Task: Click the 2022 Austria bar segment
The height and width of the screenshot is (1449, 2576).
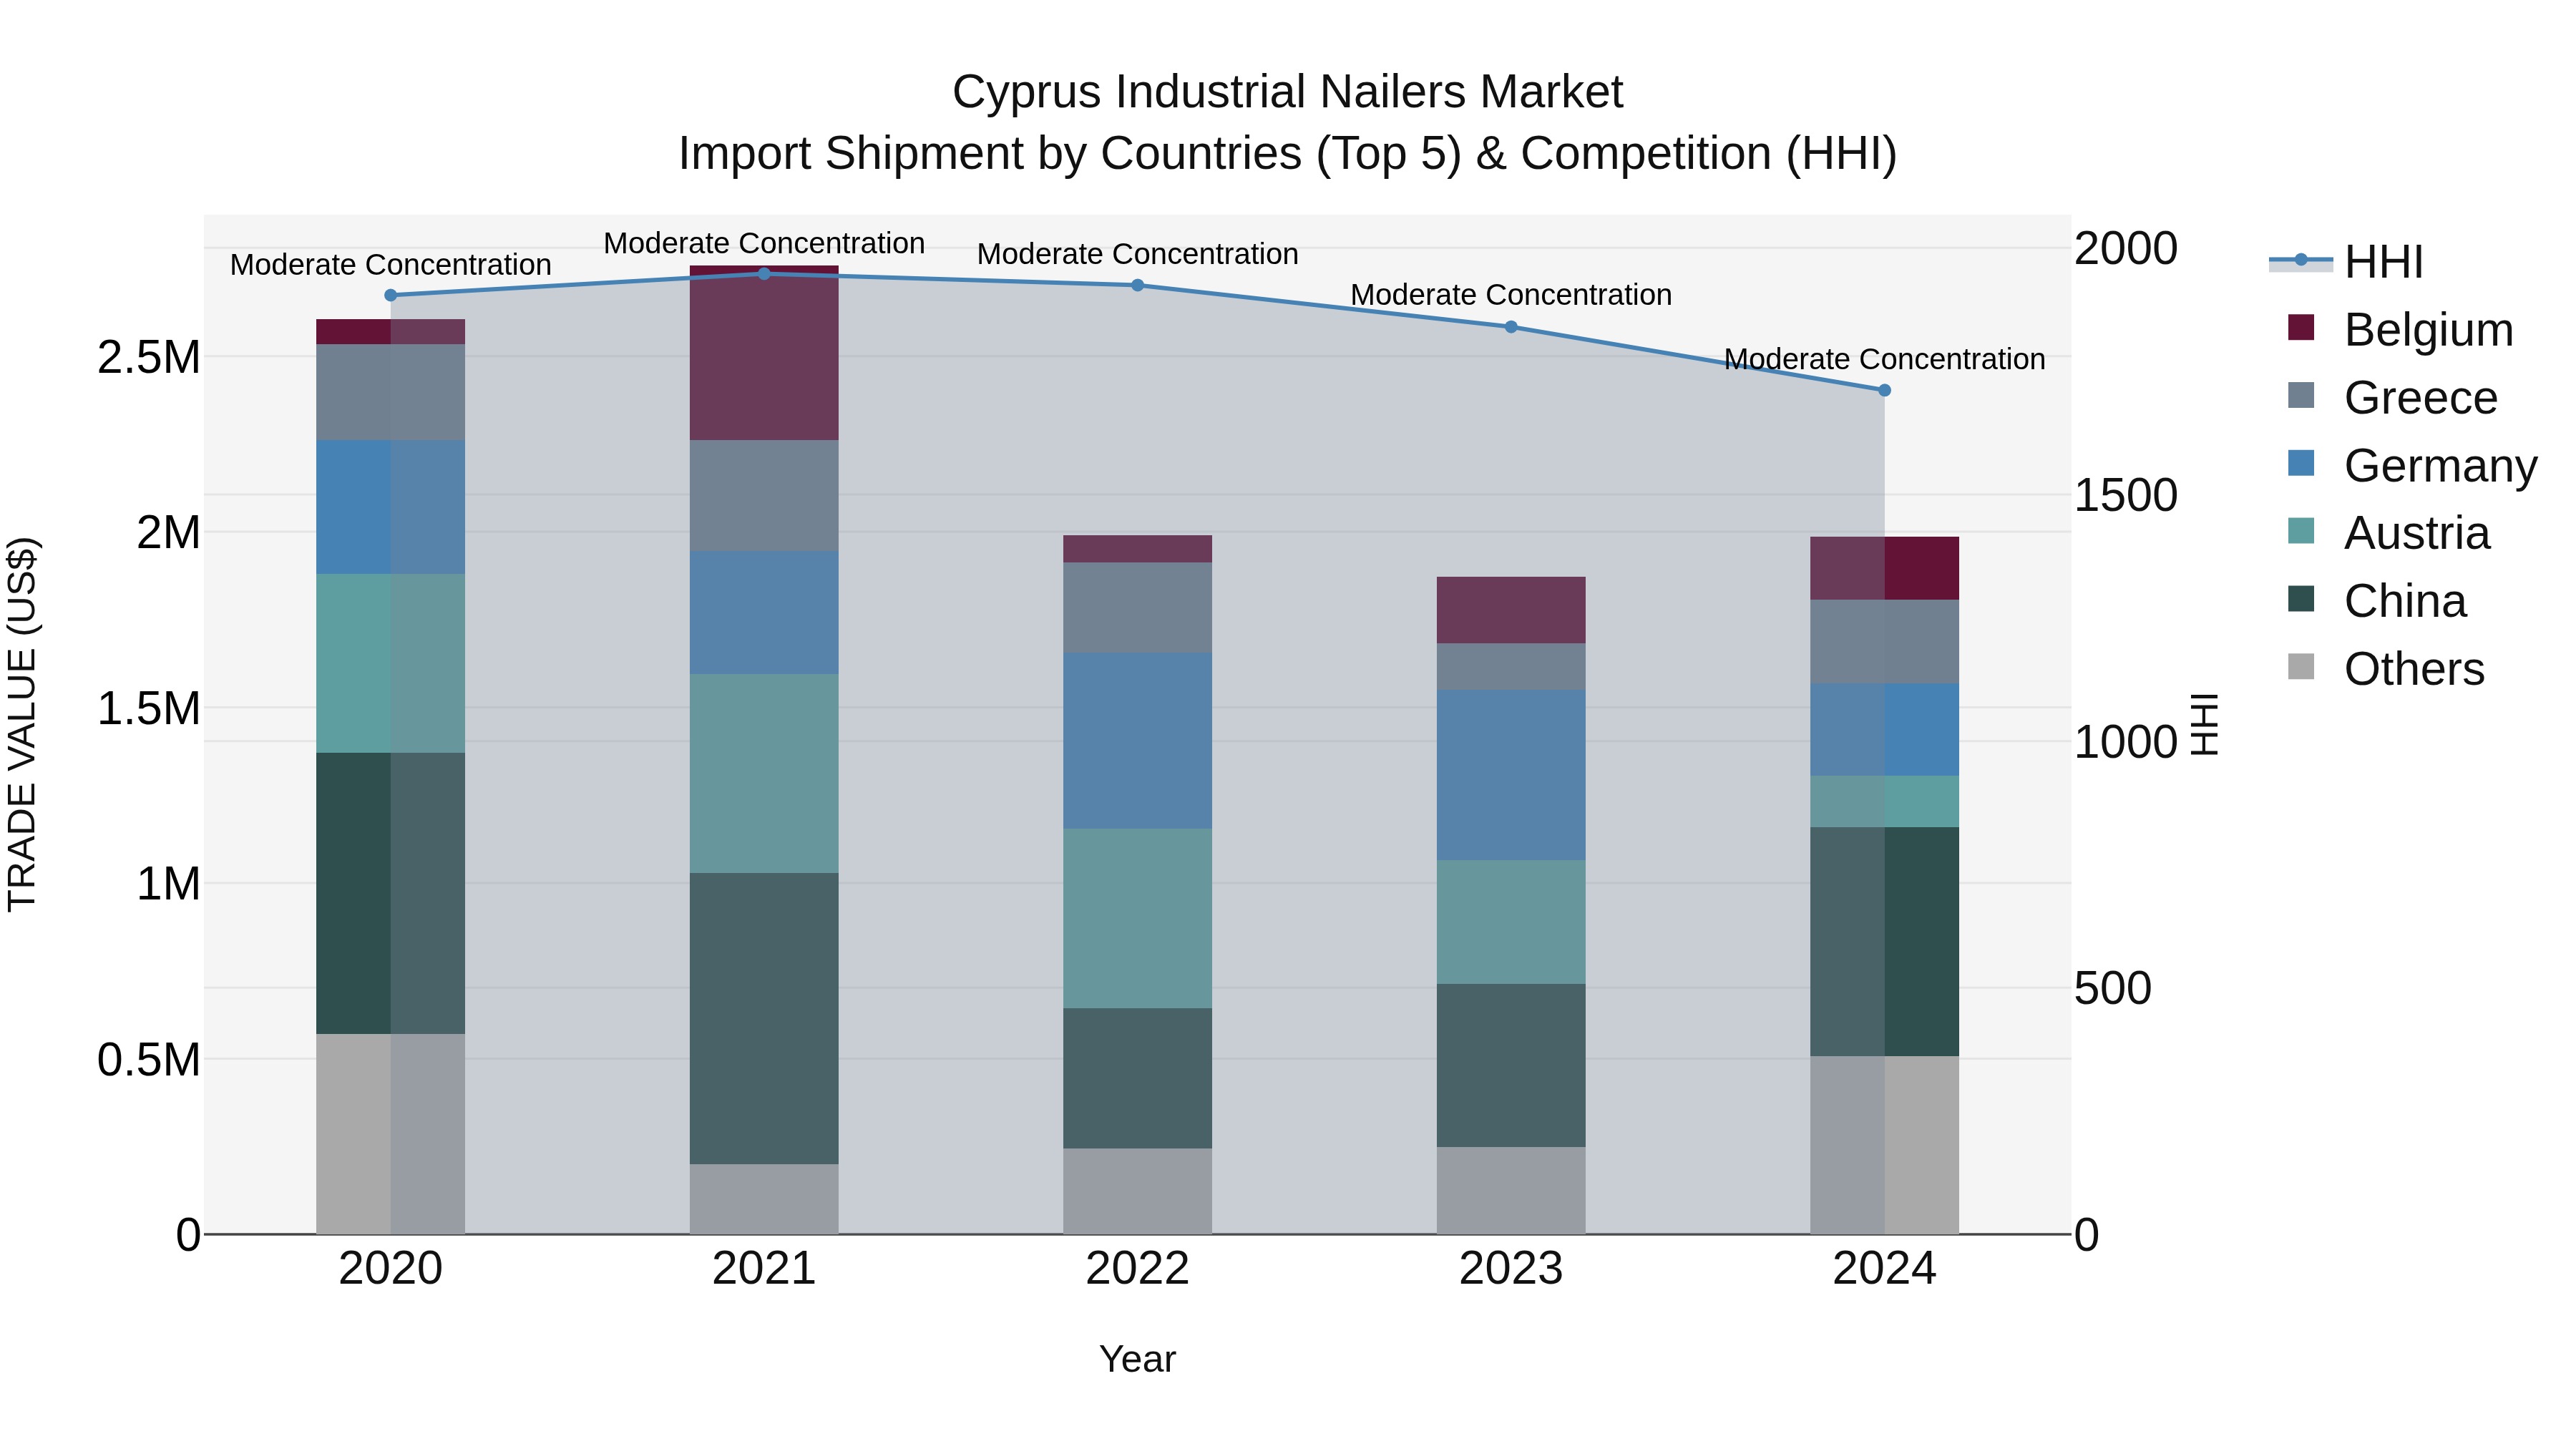Action: (1137, 918)
